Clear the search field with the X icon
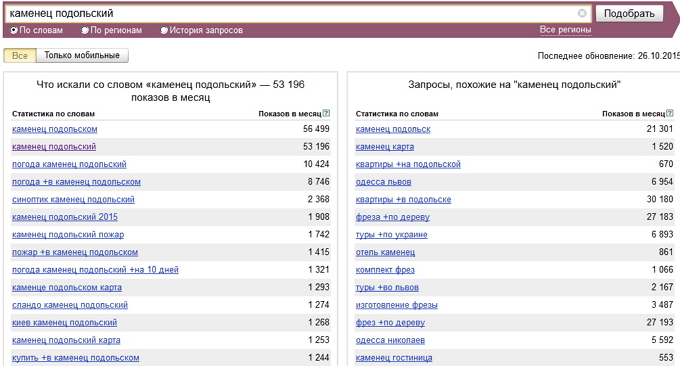This screenshot has height=366, width=680. pos(582,13)
